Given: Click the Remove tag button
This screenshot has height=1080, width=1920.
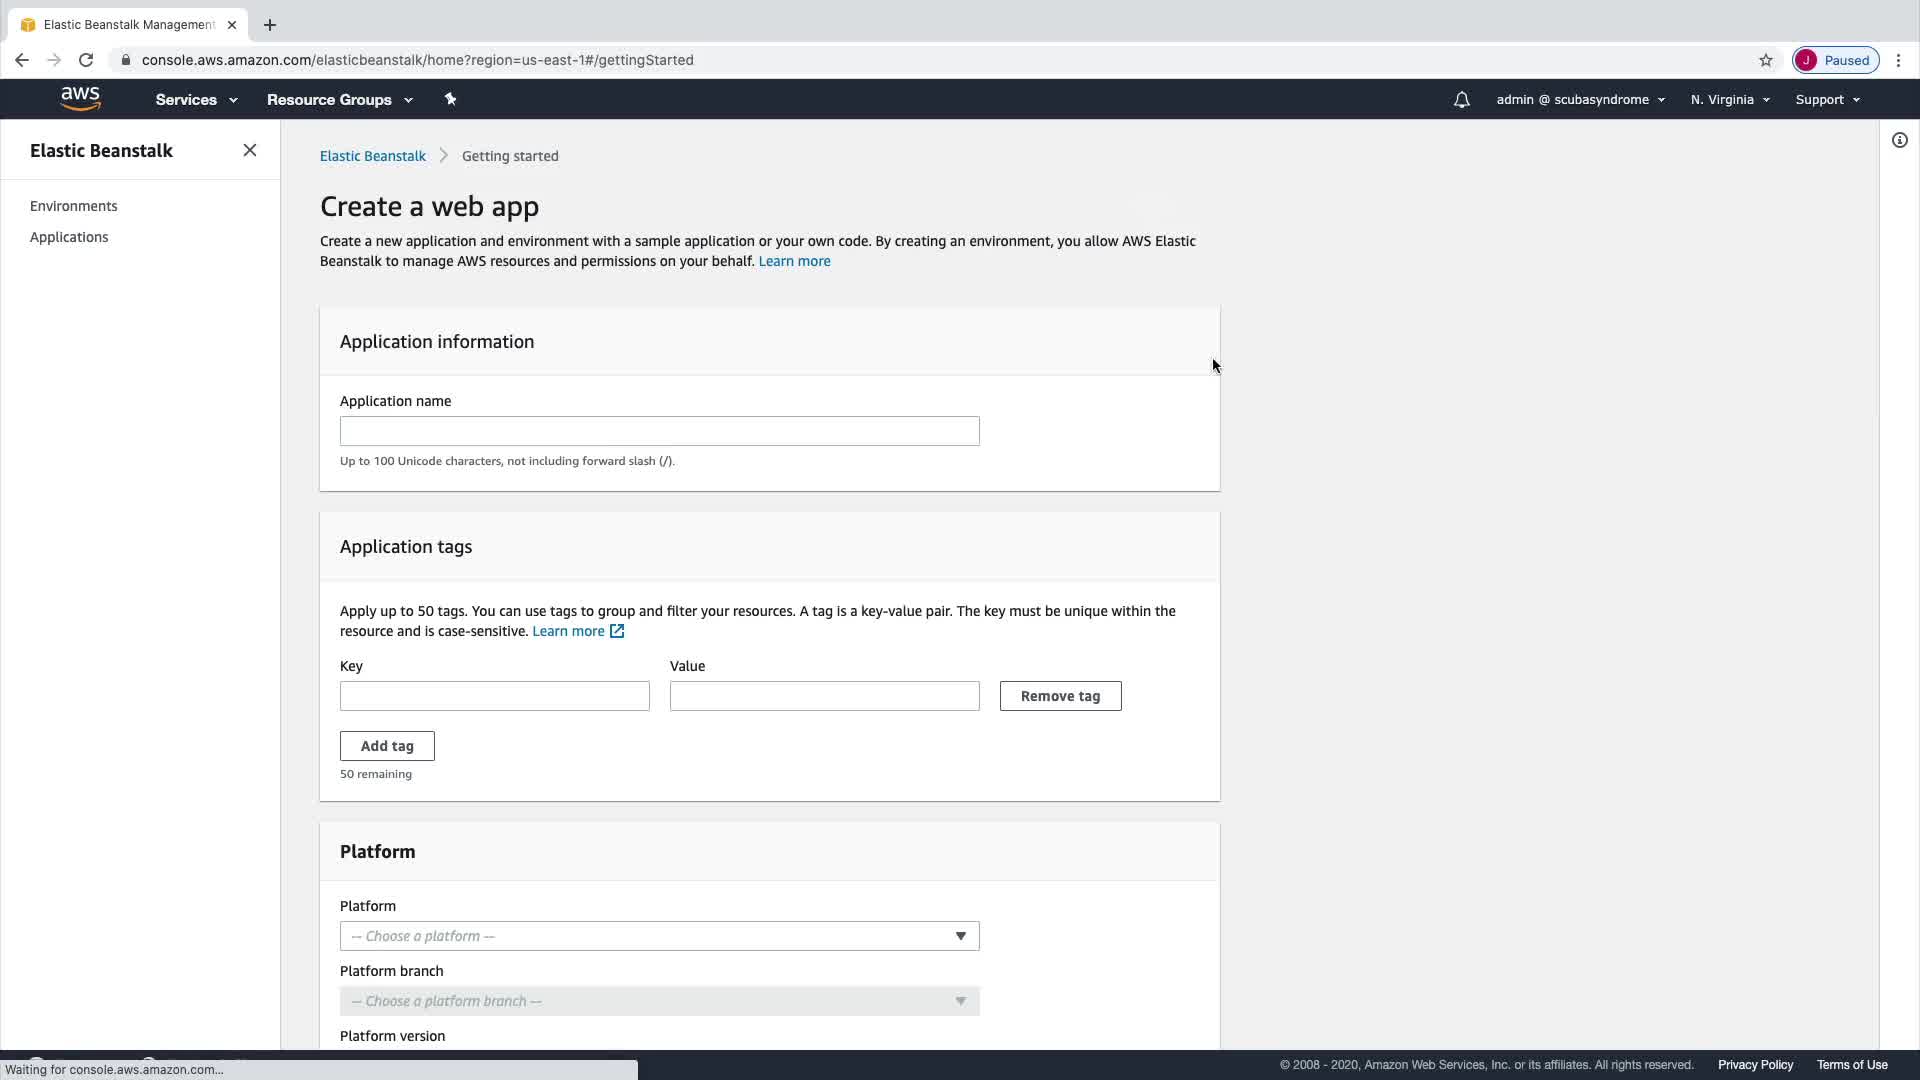Looking at the screenshot, I should tap(1060, 696).
